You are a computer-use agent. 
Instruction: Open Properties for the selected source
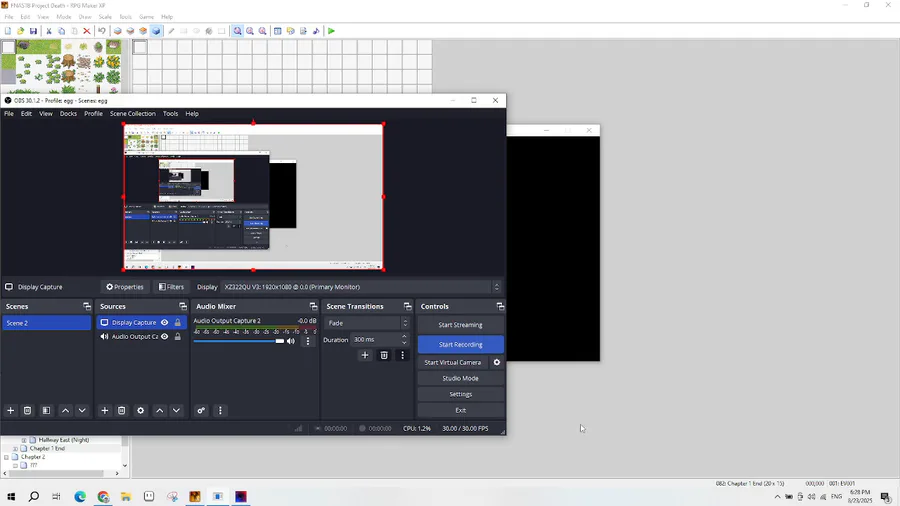click(125, 287)
